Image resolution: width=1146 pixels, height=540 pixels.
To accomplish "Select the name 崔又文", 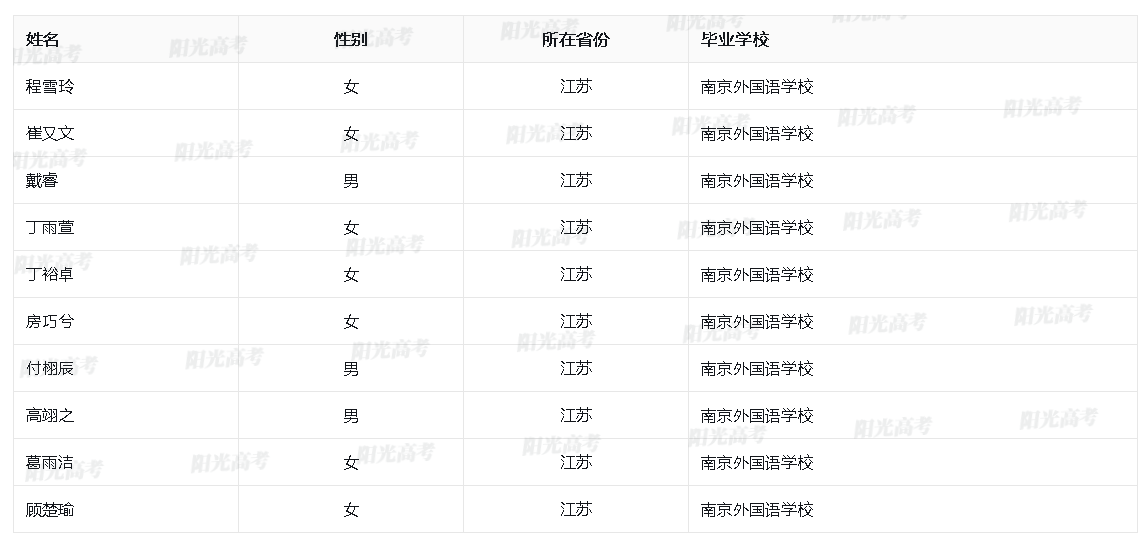I will (x=50, y=134).
